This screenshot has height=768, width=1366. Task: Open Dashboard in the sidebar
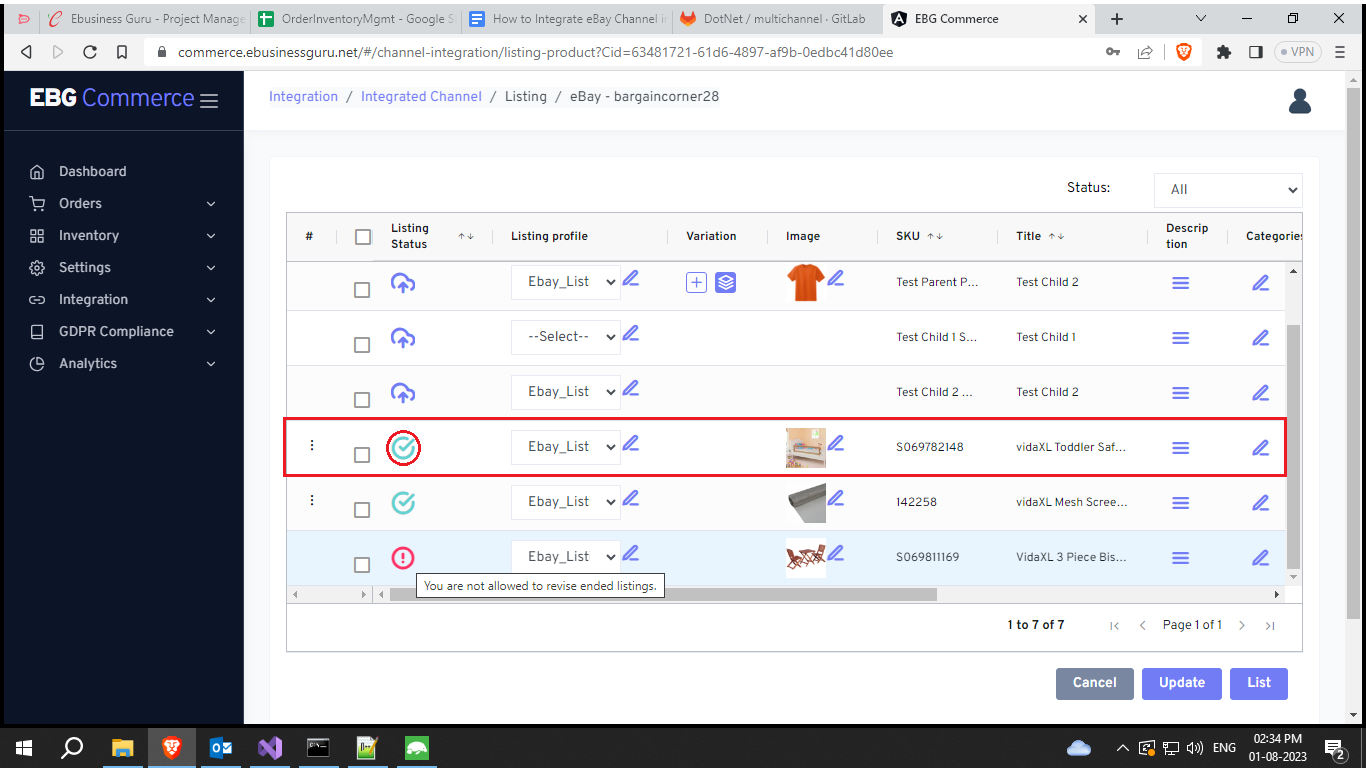(92, 171)
